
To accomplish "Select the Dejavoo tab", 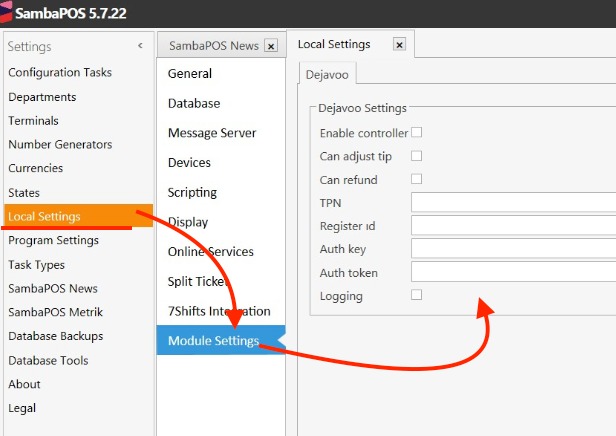I will point(327,75).
